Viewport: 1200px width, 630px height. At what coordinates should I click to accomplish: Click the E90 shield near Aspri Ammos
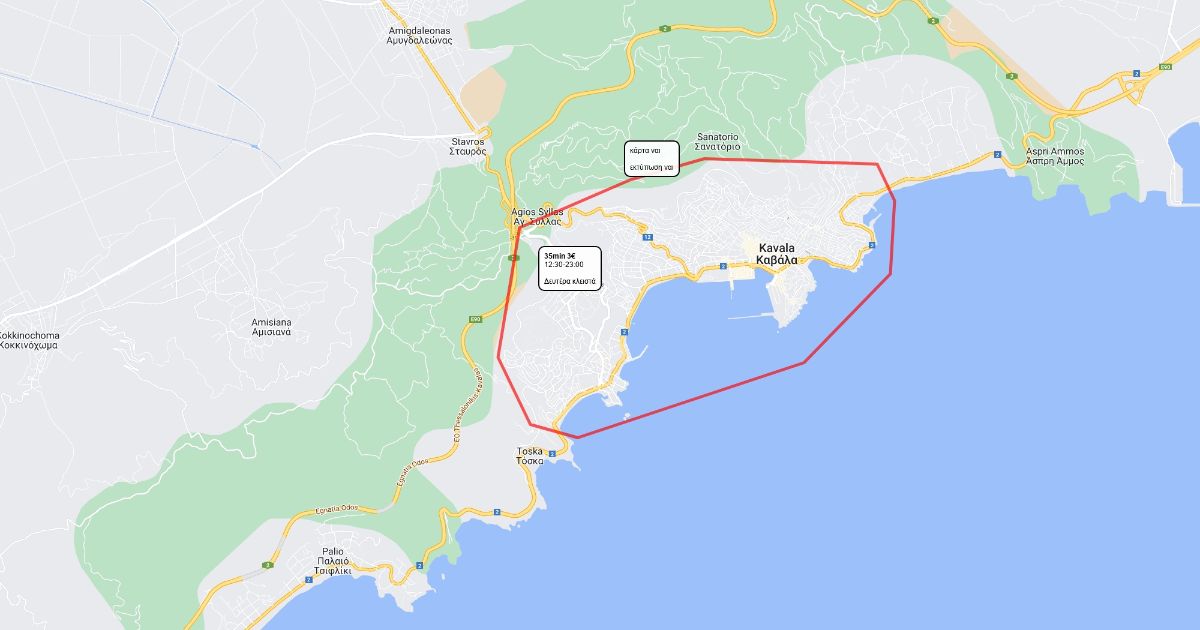pos(1165,67)
